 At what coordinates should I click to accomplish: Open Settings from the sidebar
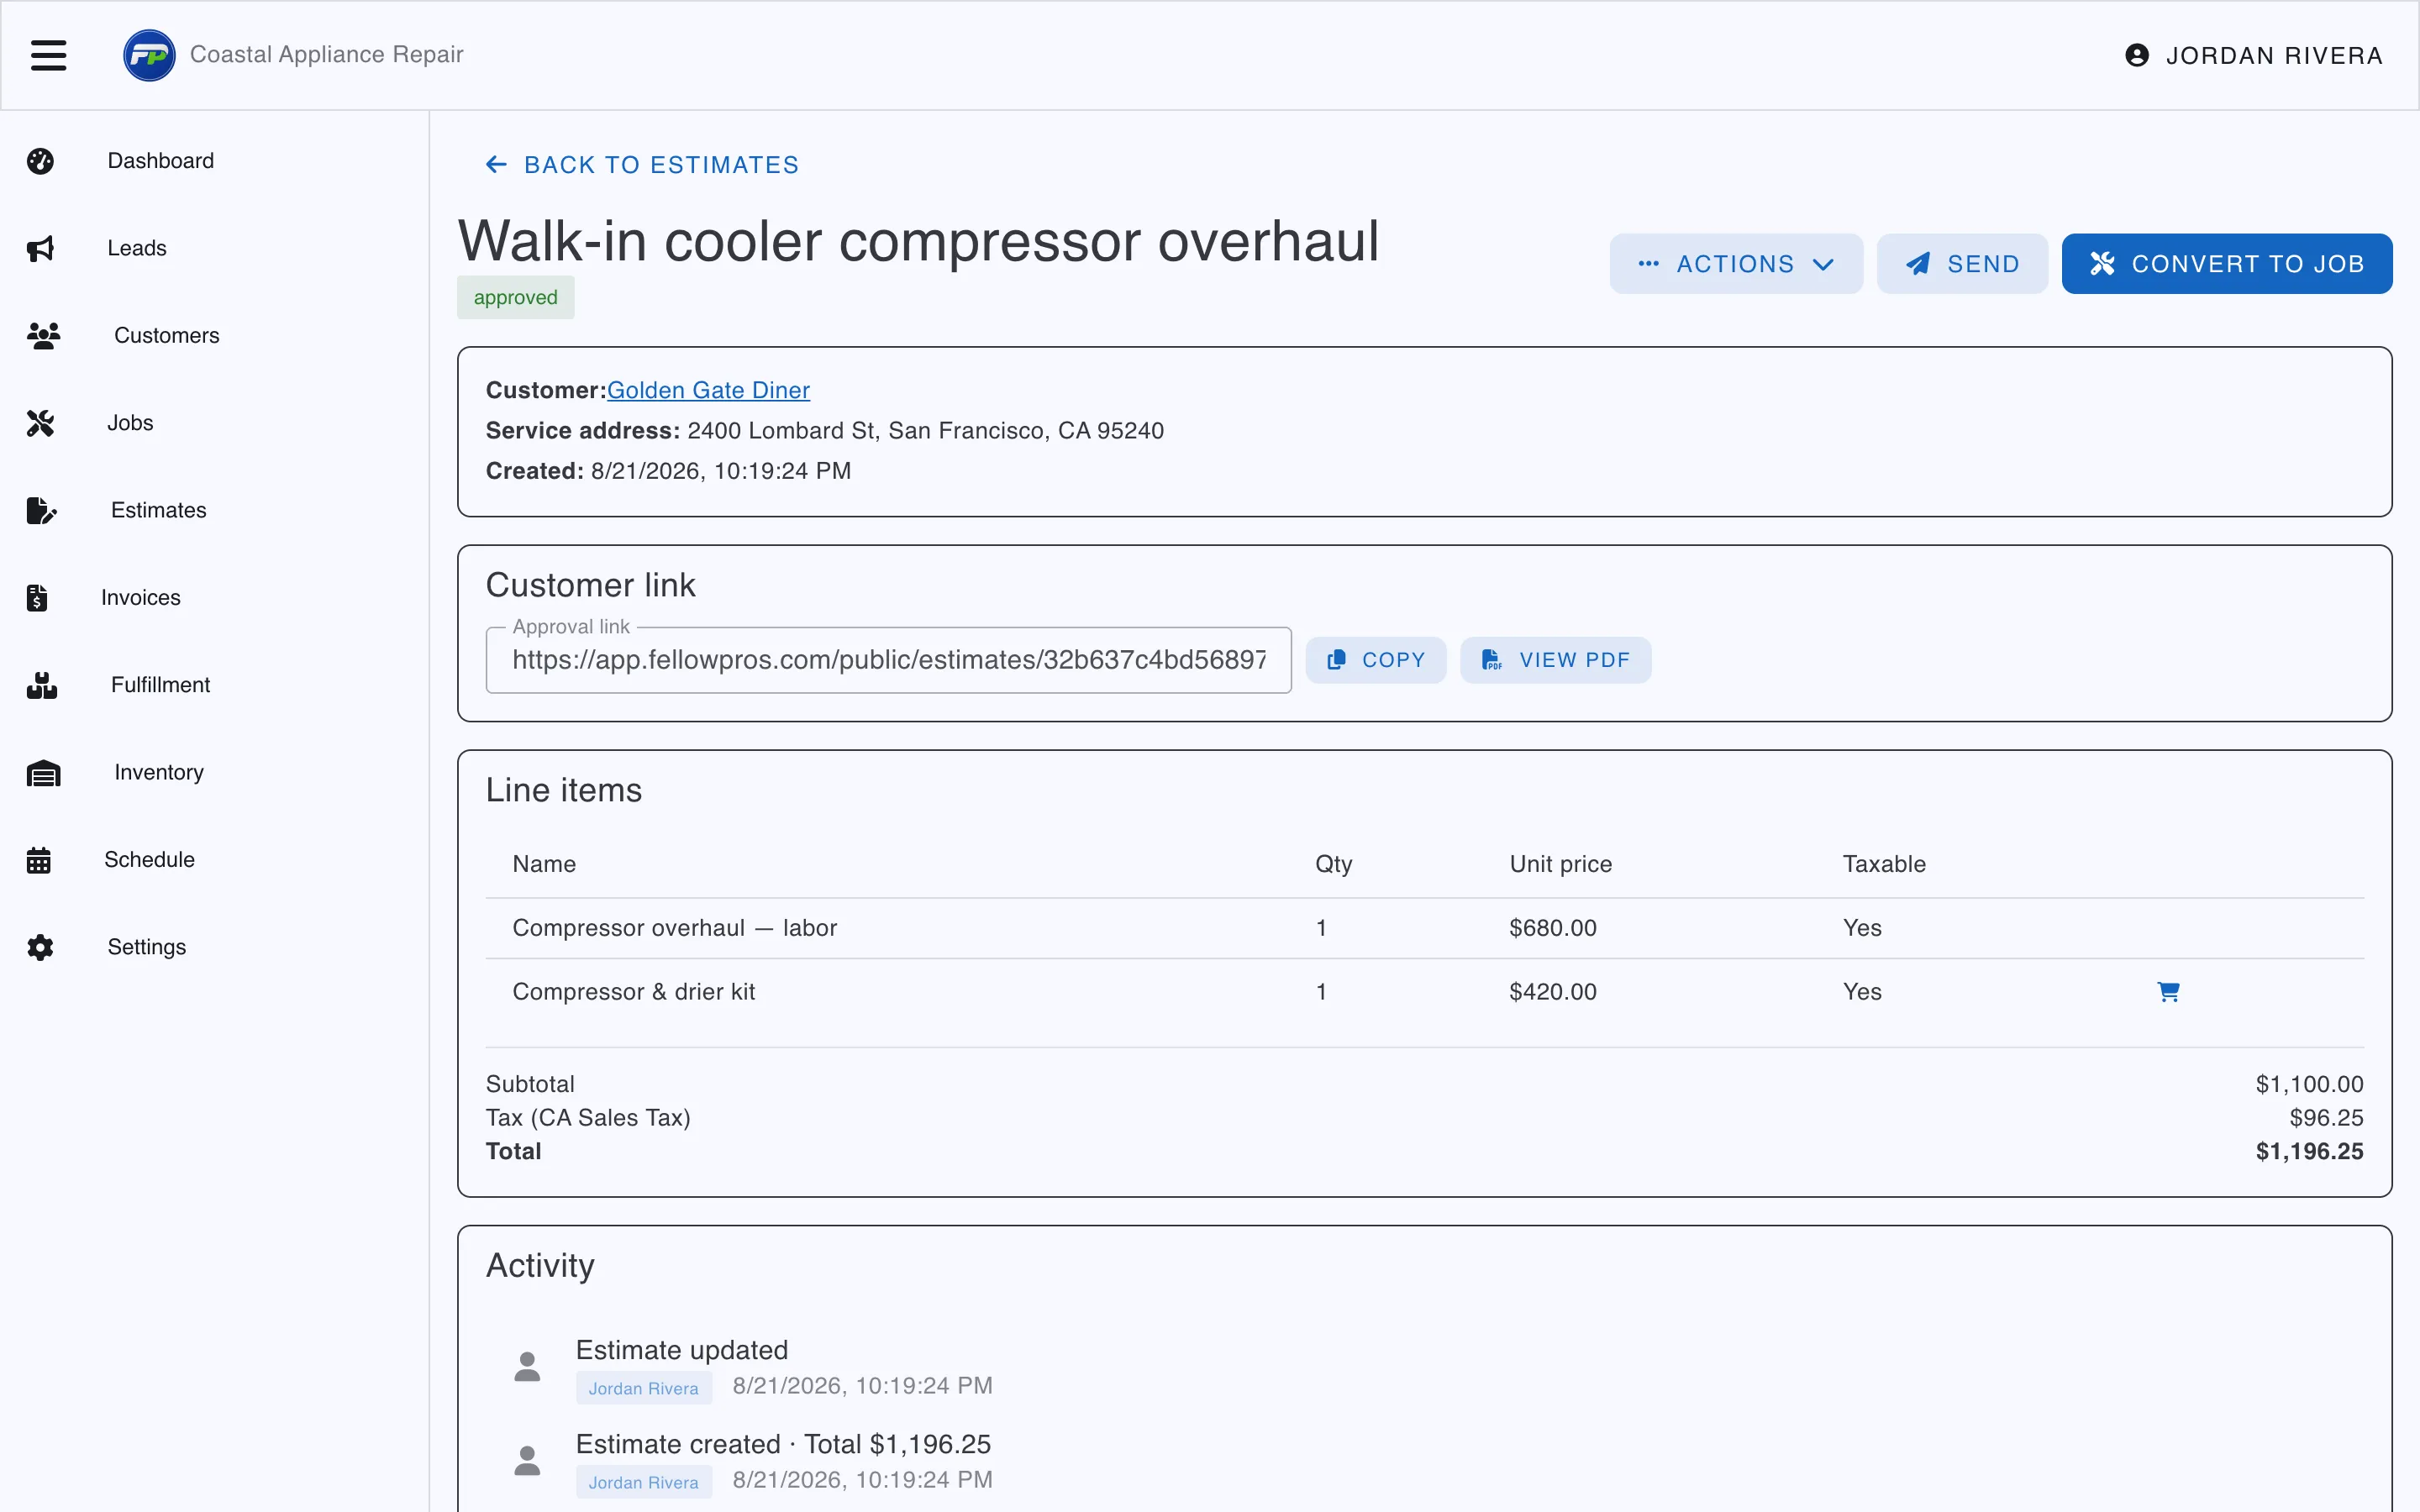(x=214, y=947)
